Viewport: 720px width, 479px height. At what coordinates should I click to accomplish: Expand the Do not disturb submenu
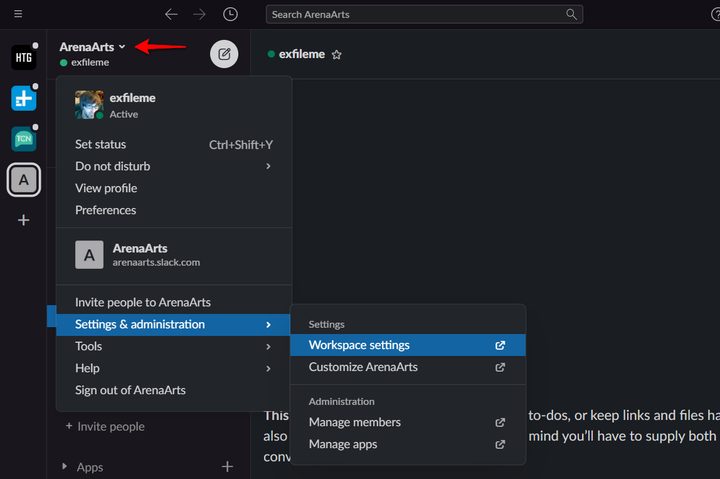(x=174, y=166)
